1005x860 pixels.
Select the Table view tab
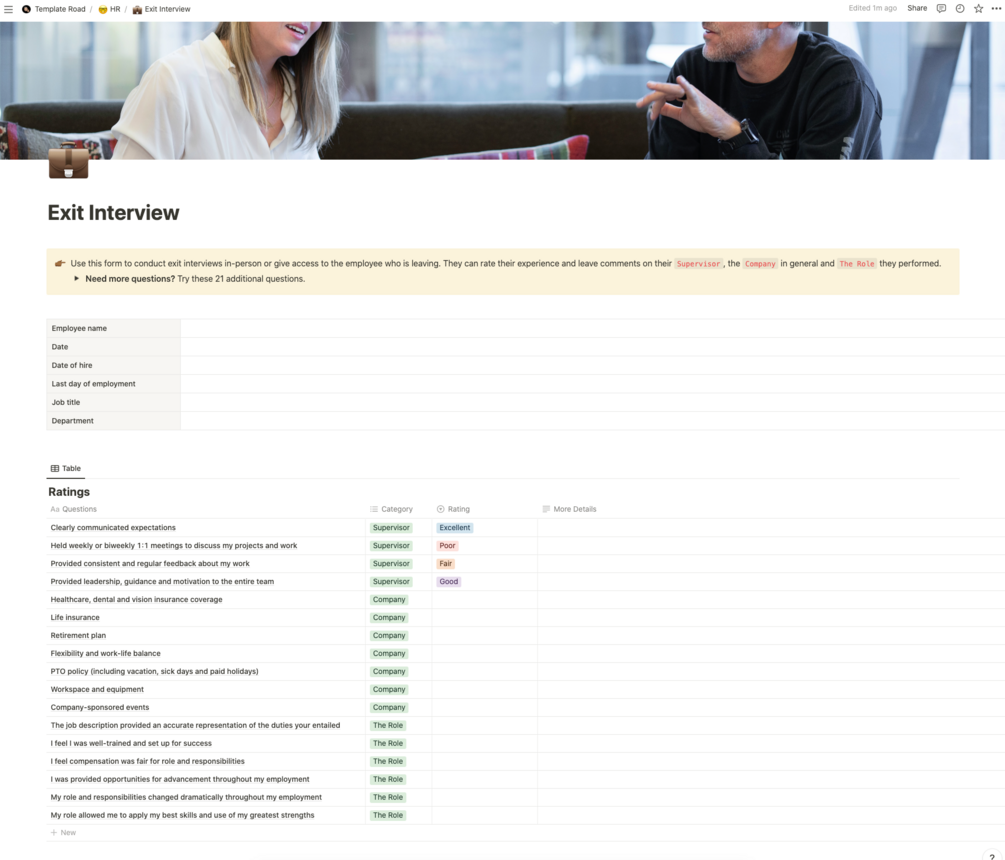coord(65,468)
